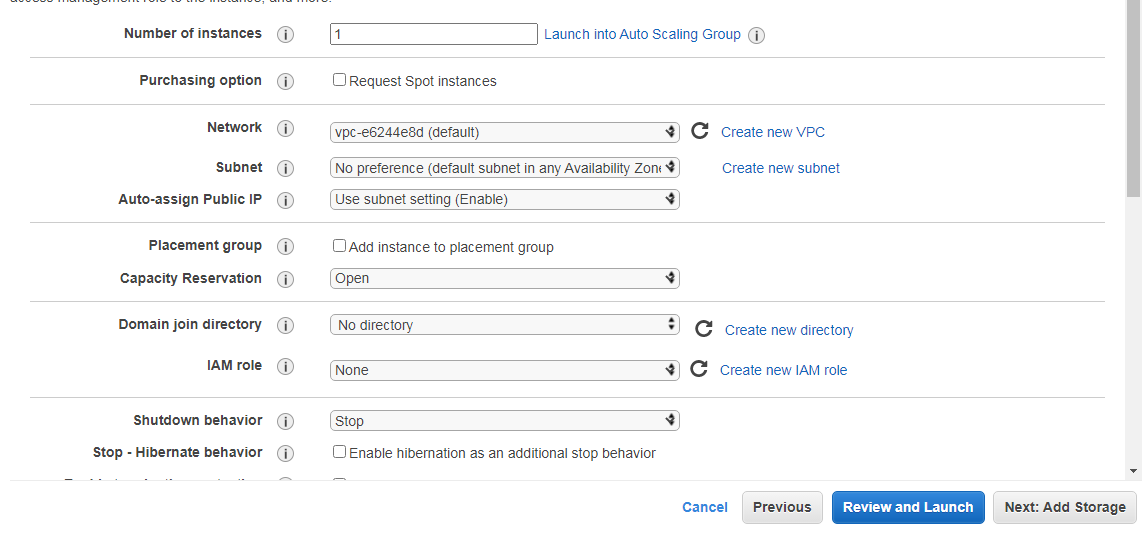Click the Number of instances input field
Image resolution: width=1142 pixels, height=536 pixels.
point(433,34)
